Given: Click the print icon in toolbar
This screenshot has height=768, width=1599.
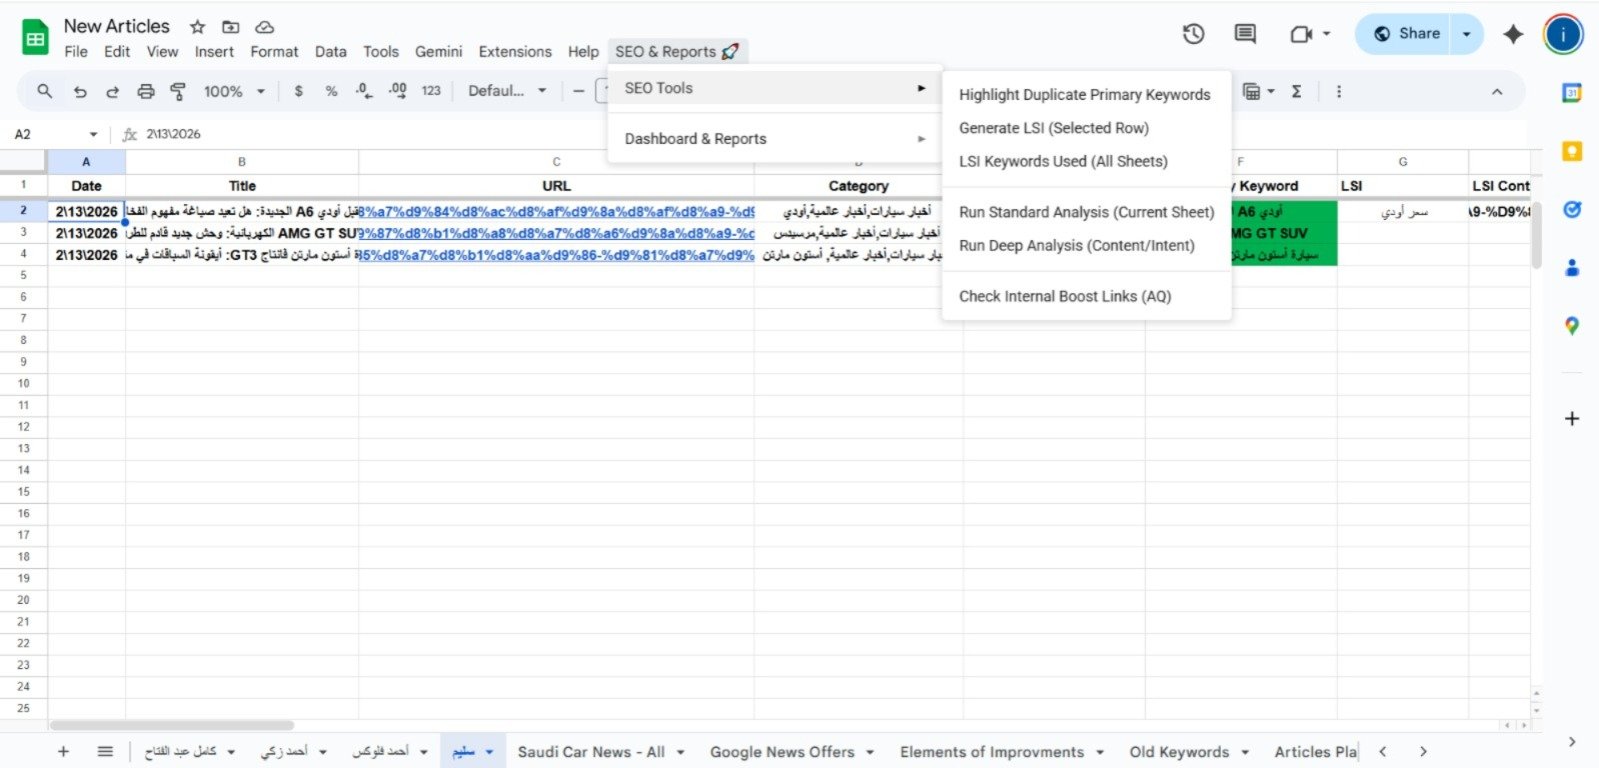Looking at the screenshot, I should (146, 91).
